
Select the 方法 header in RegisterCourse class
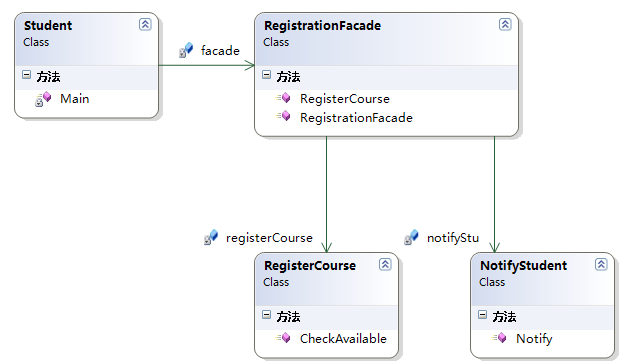point(288,316)
